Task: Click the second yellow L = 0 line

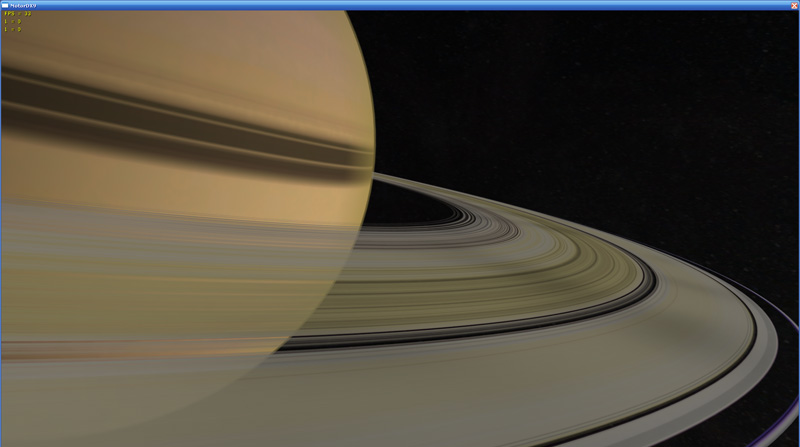Action: point(12,28)
